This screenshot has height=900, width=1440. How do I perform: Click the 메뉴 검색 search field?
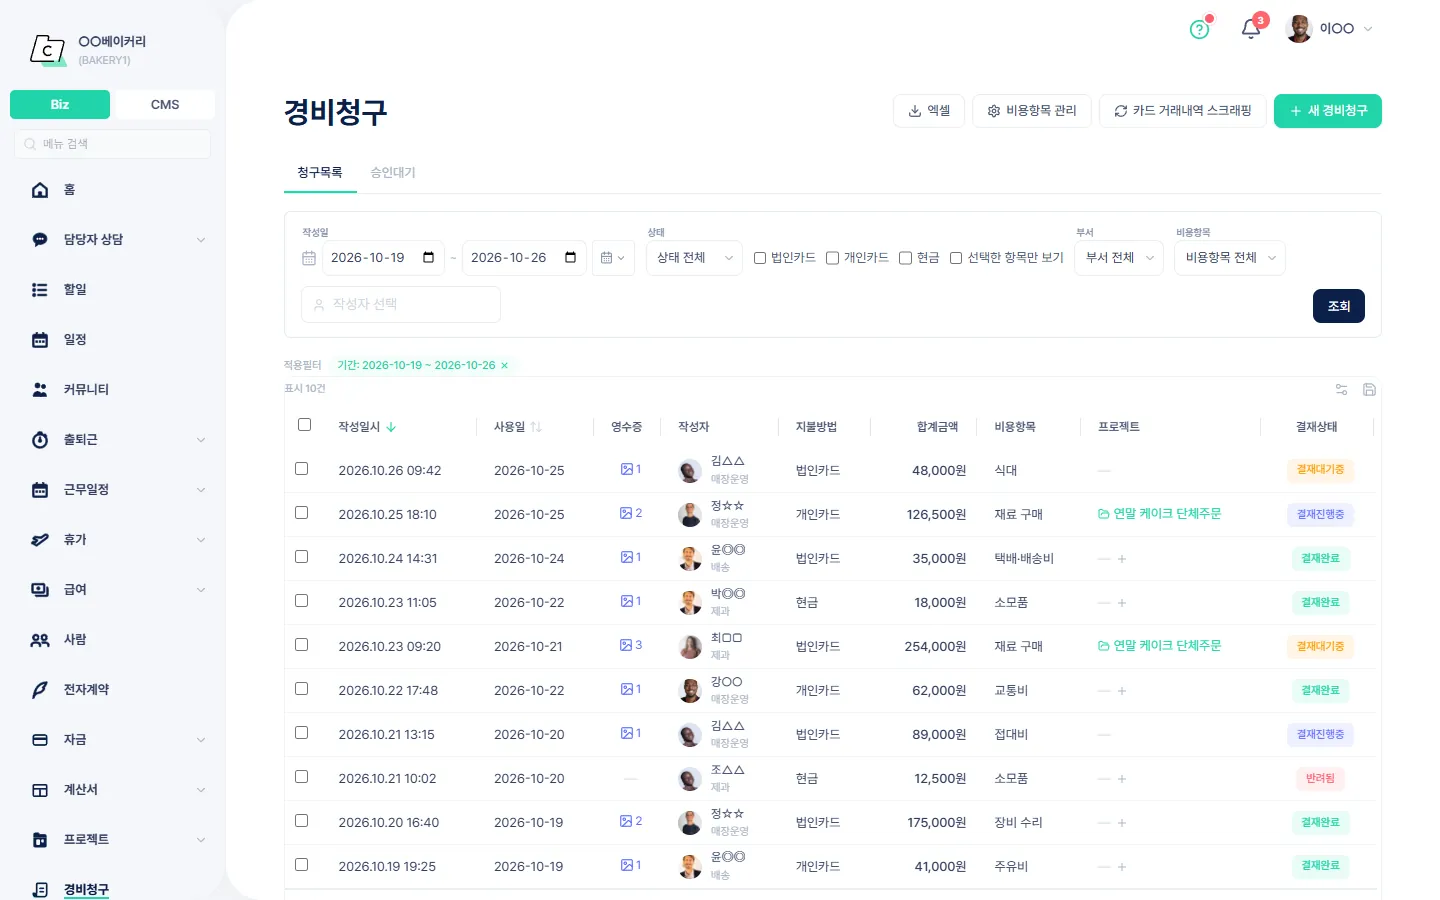tap(112, 144)
